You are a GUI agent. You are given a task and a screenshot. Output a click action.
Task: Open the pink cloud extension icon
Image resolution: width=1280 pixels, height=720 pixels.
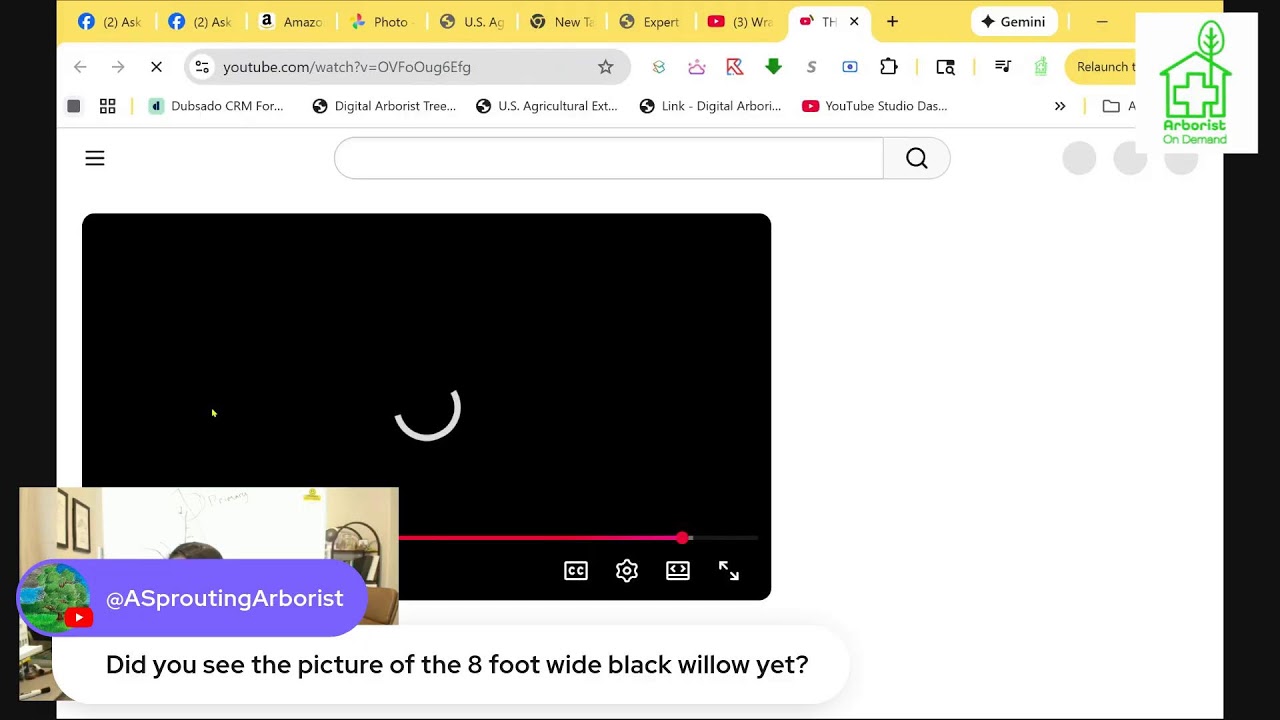(x=697, y=67)
